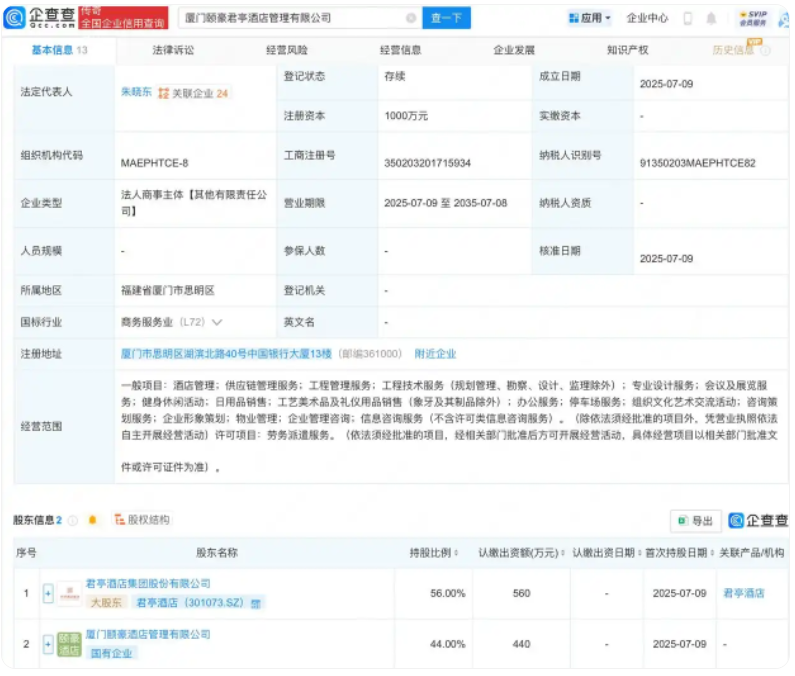Image resolution: width=795 pixels, height=676 pixels.
Task: Switch to 企业发展 tab
Action: click(514, 50)
